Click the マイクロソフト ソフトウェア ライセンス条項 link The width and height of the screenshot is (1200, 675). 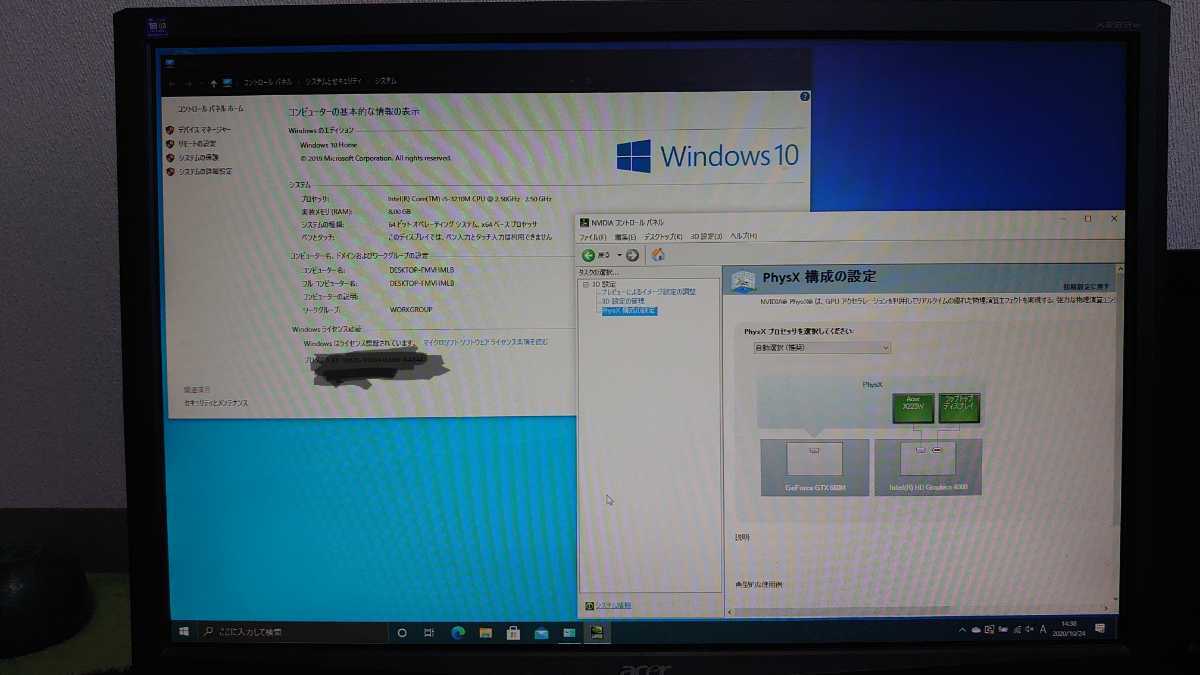485,342
